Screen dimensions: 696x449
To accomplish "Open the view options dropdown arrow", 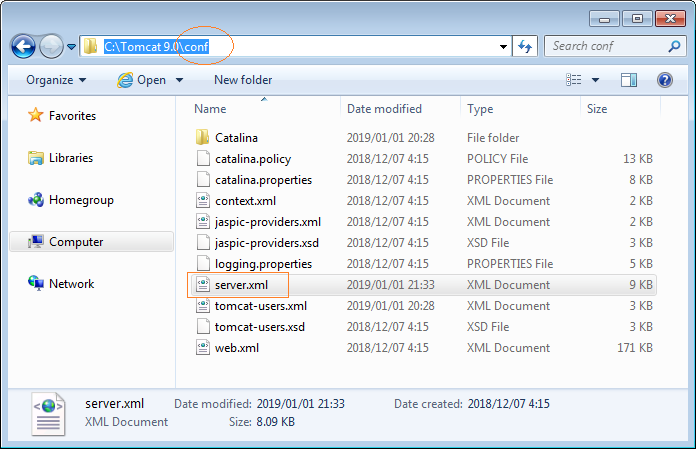I will pyautogui.click(x=595, y=80).
